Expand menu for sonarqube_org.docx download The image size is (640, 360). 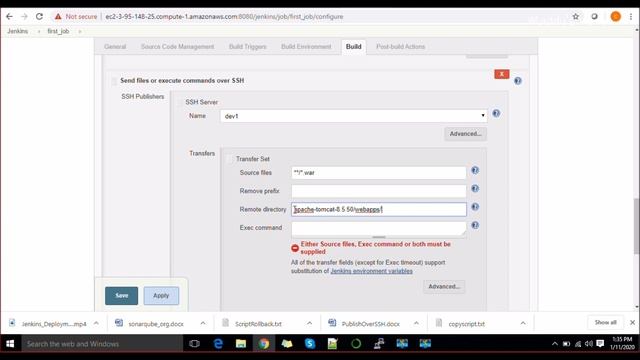203,323
